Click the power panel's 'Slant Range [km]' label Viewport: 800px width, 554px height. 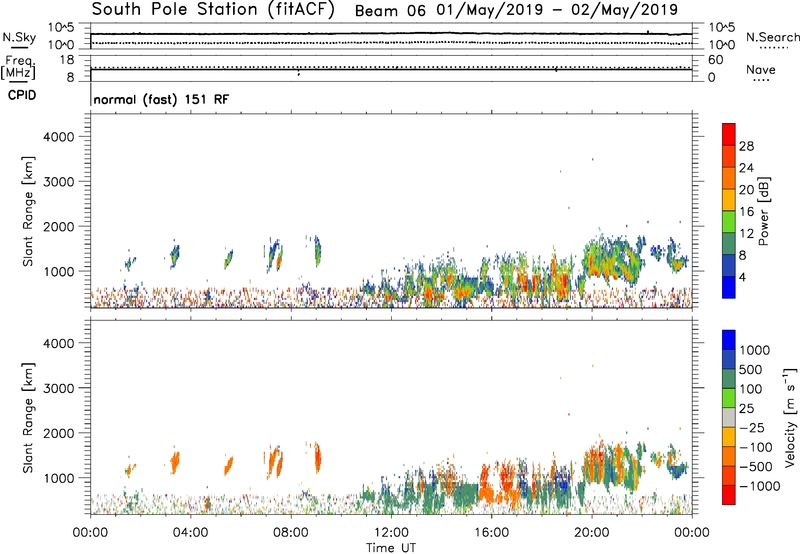coord(28,211)
